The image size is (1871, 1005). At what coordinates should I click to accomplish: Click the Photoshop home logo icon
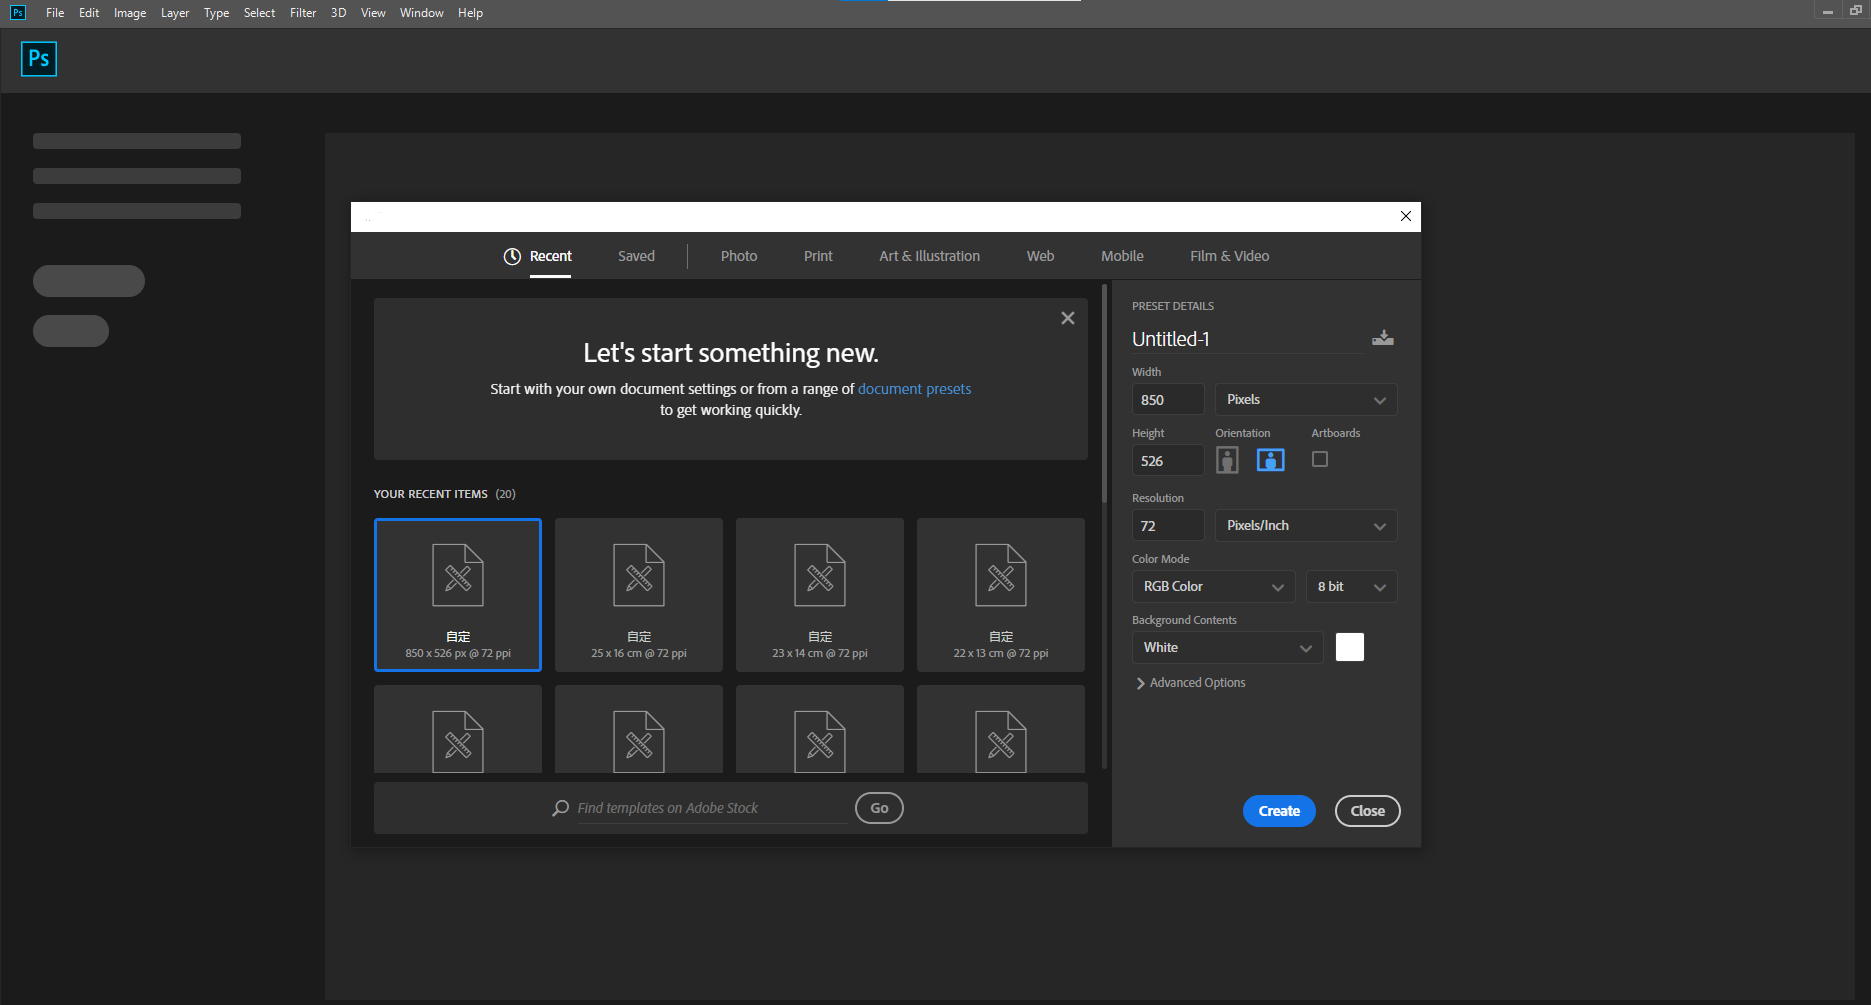coord(39,59)
